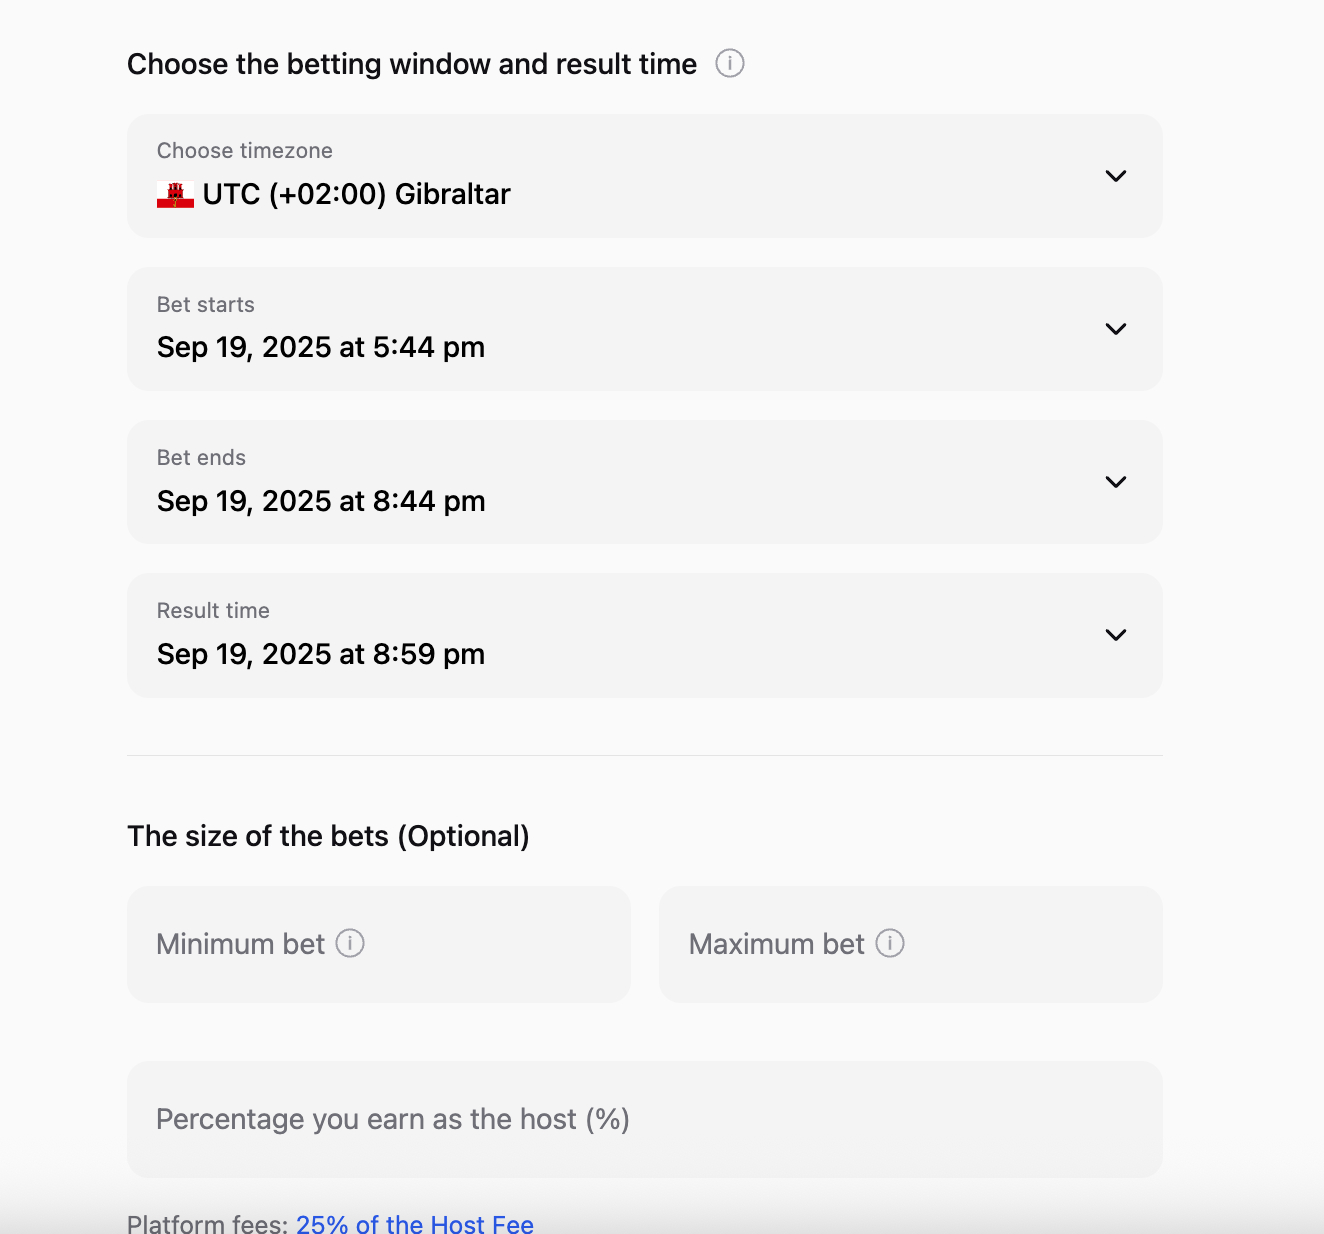Click the Bet ends label

(201, 458)
